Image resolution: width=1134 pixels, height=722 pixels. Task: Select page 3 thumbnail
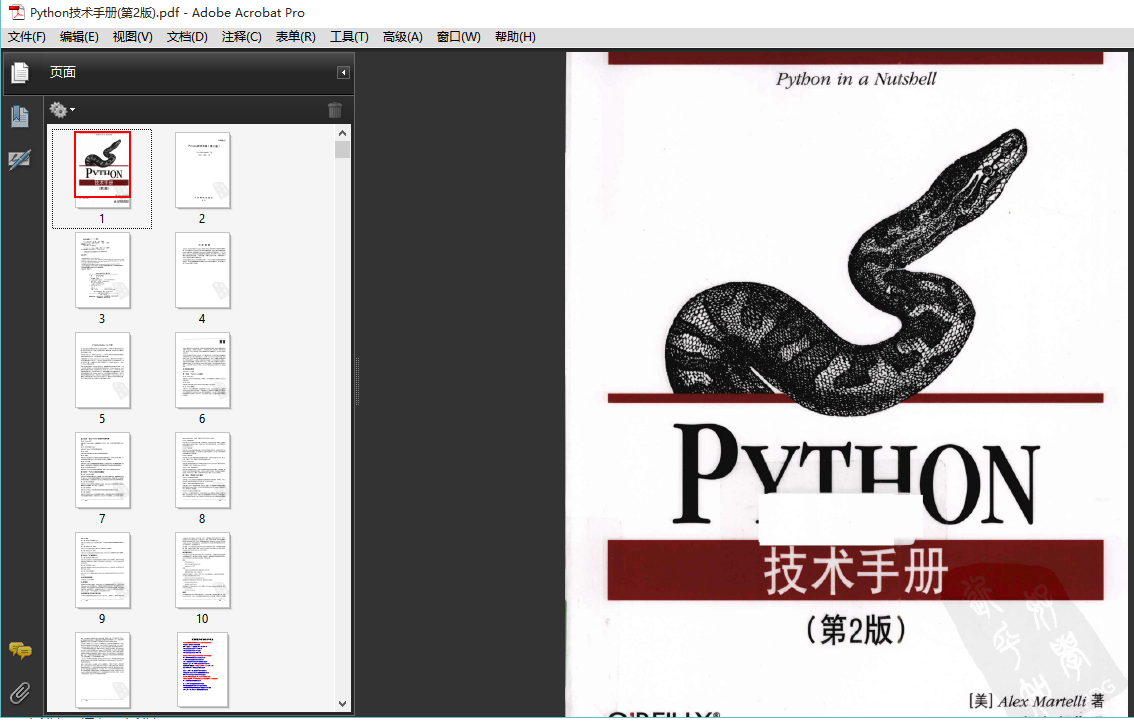(x=103, y=270)
